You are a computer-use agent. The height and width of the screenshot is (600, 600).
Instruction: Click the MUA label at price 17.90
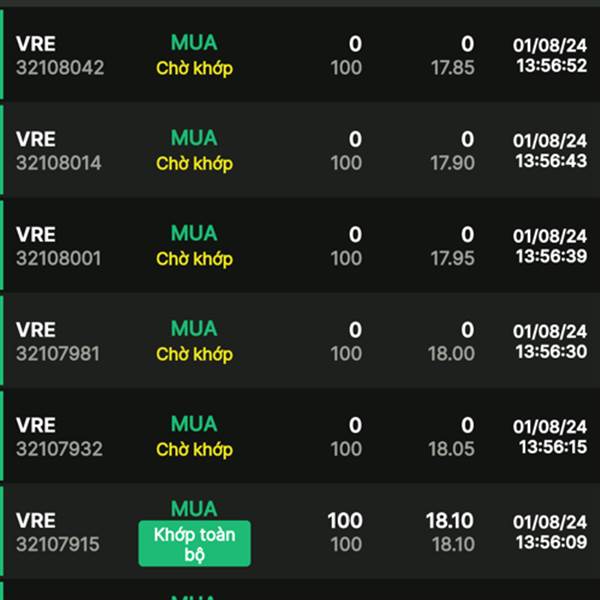point(194,138)
